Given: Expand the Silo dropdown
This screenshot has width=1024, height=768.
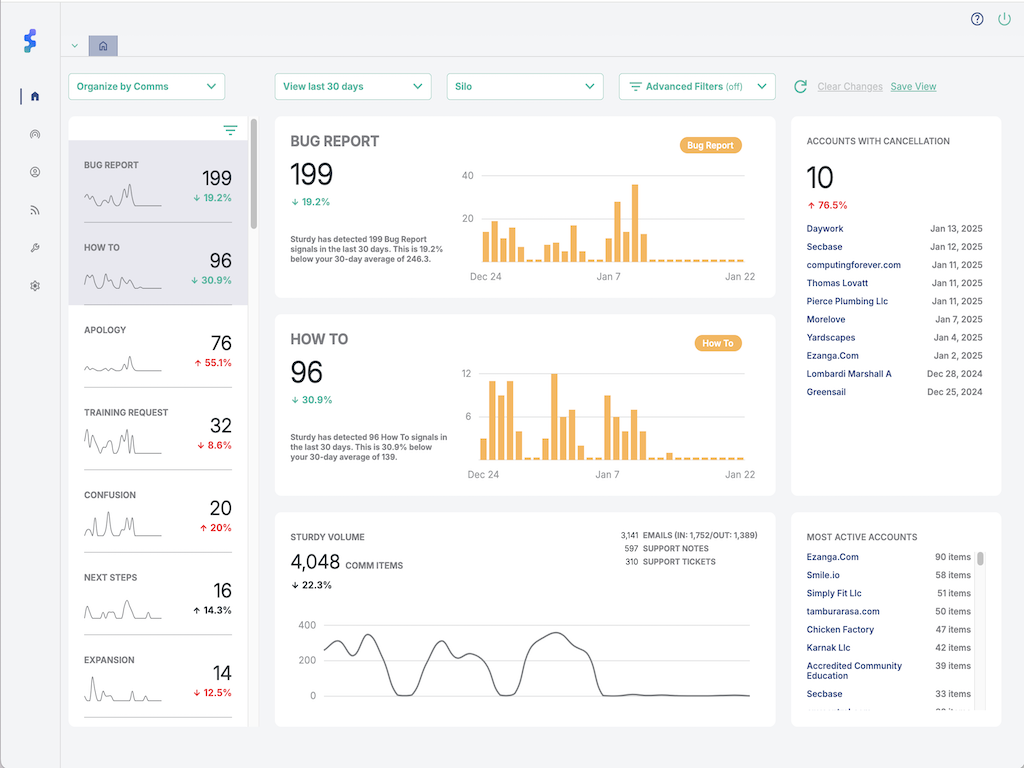Looking at the screenshot, I should click(x=524, y=87).
